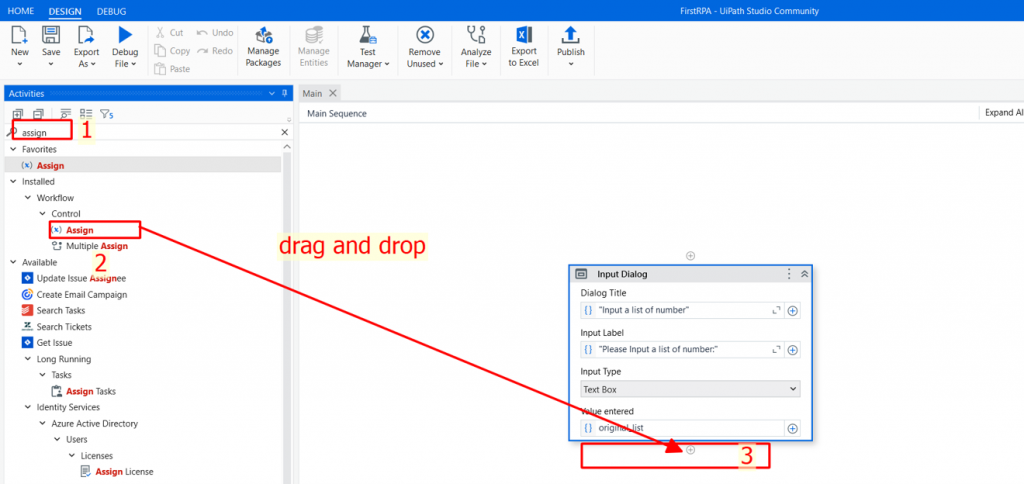The image size is (1024, 484).
Task: Close the Main workflow tab
Action: click(x=332, y=93)
